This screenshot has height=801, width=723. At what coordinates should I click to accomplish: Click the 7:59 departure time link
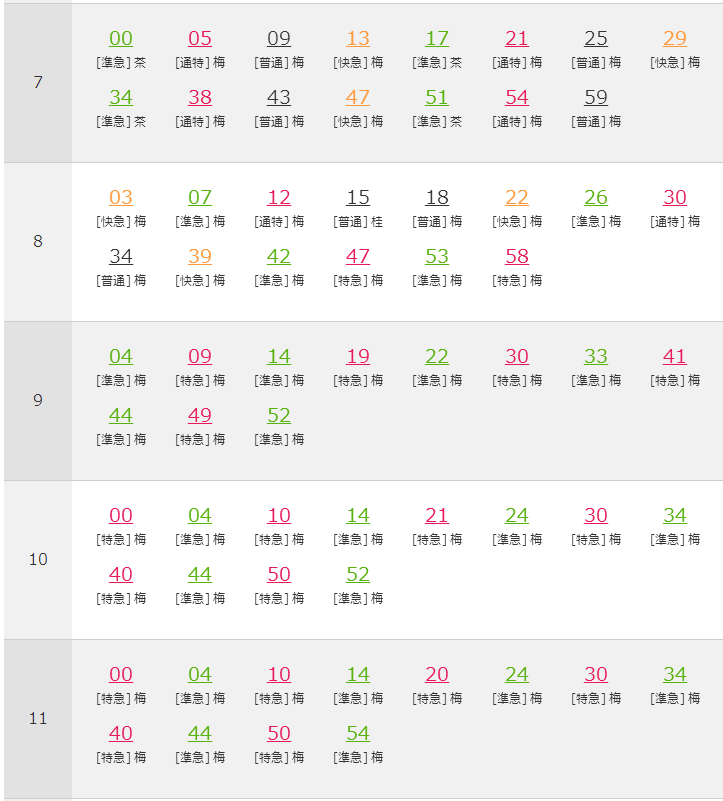596,98
